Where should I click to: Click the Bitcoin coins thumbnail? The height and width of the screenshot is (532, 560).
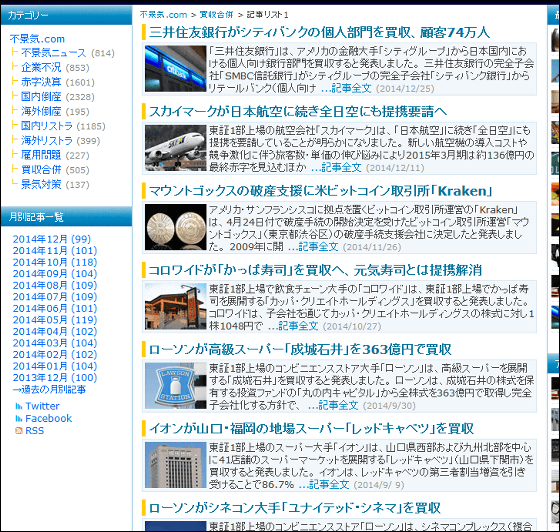coord(175,227)
